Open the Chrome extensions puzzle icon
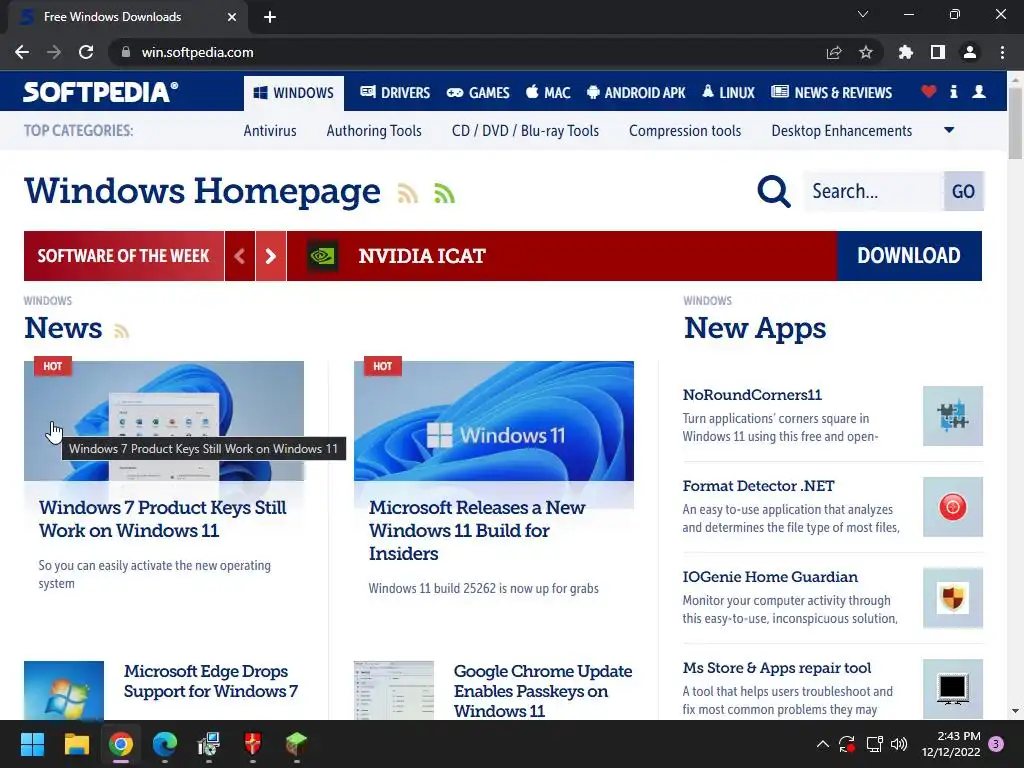Viewport: 1024px width, 768px height. coord(905,52)
